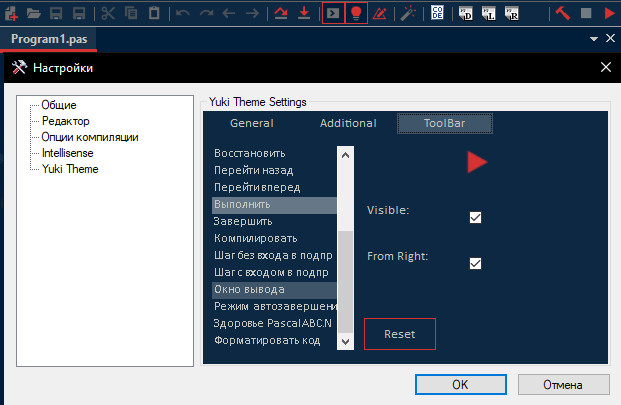Image resolution: width=621 pixels, height=405 pixels.
Task: Select the Program1.pas document tab
Action: click(x=49, y=39)
